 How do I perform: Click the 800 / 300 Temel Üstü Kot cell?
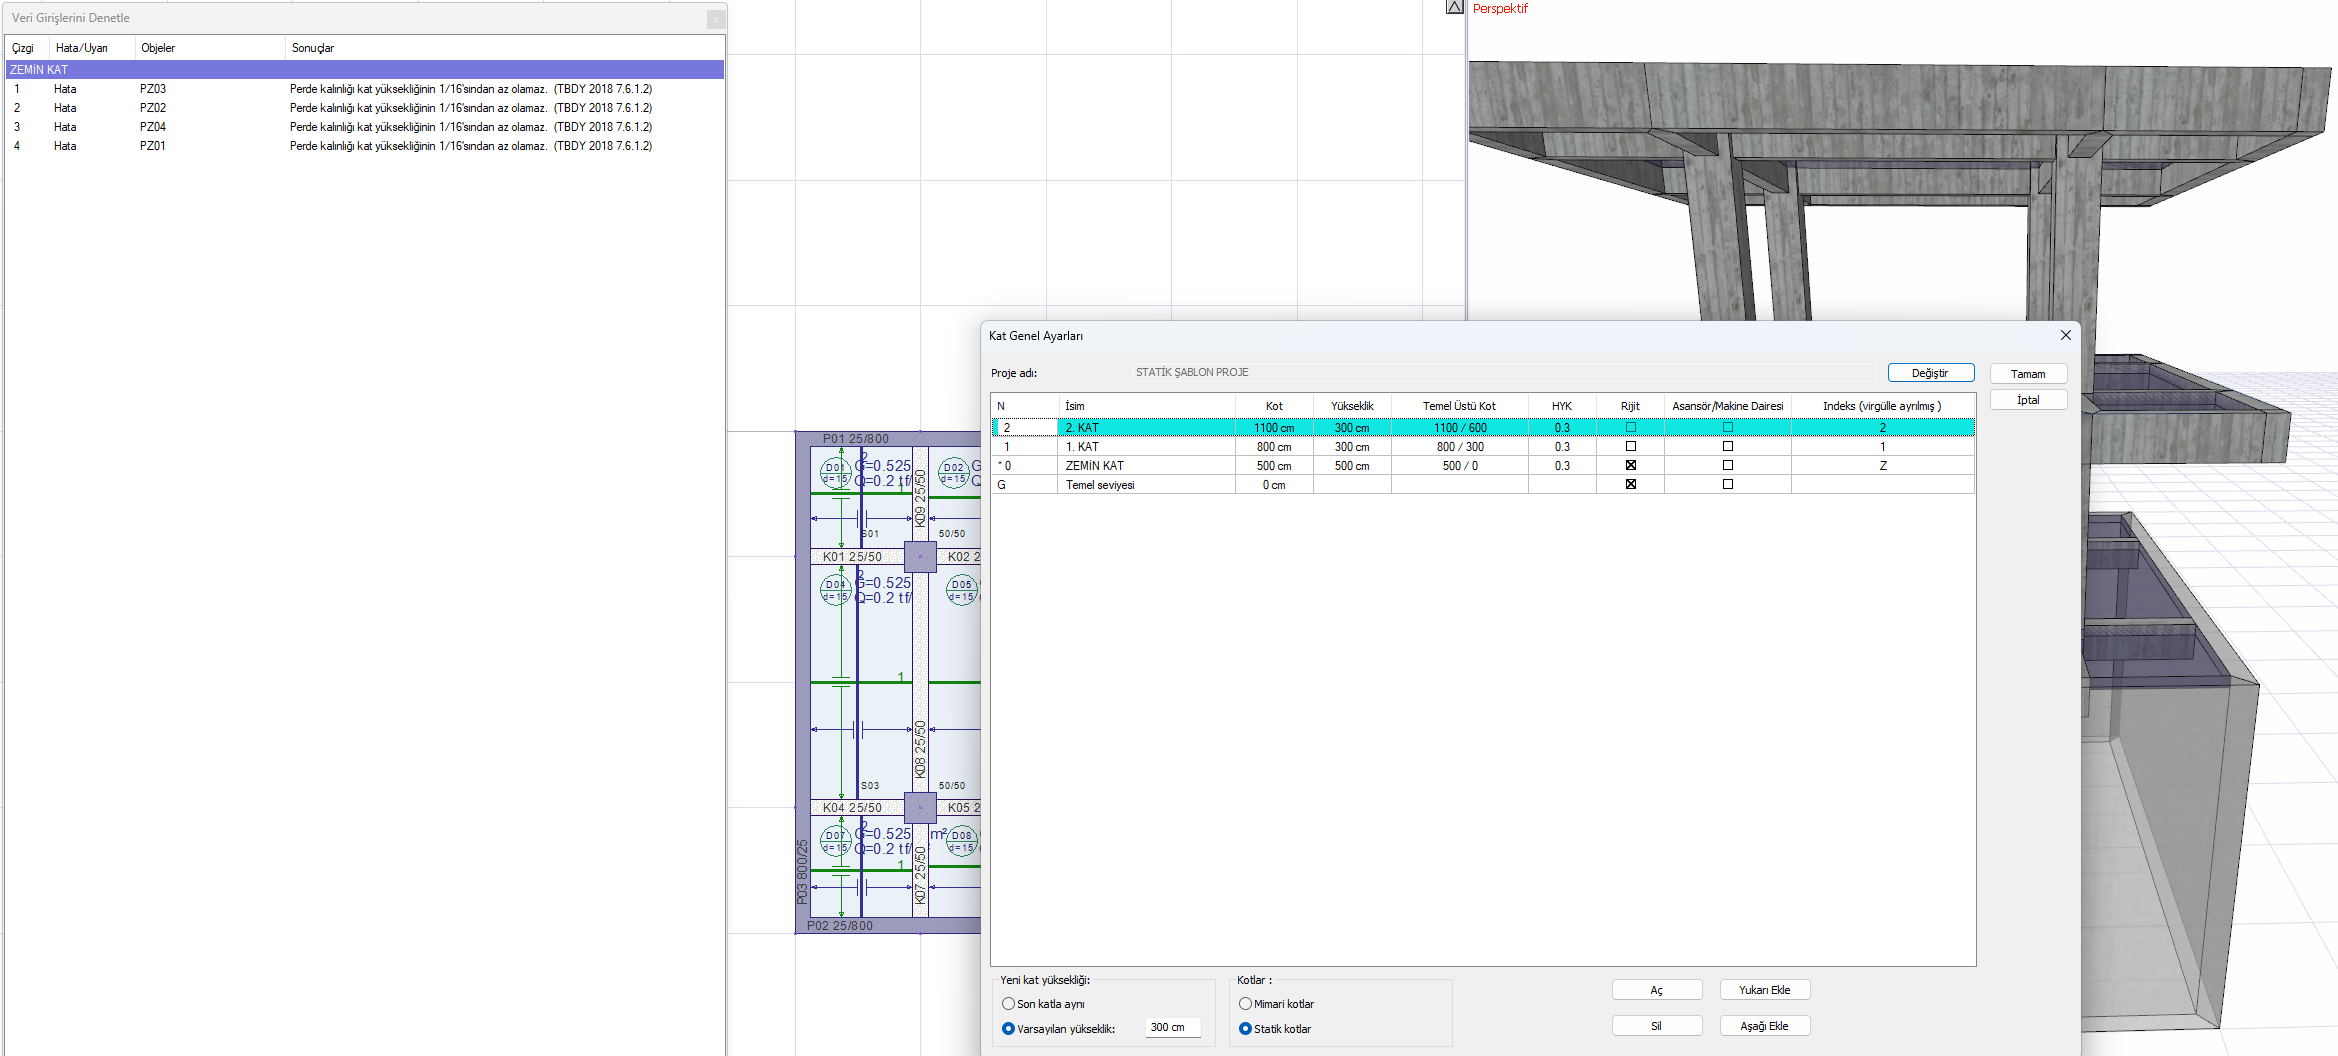point(1460,447)
